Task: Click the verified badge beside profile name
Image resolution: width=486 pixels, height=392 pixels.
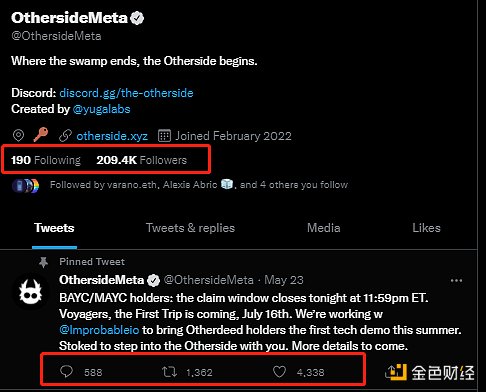Action: [x=137, y=18]
